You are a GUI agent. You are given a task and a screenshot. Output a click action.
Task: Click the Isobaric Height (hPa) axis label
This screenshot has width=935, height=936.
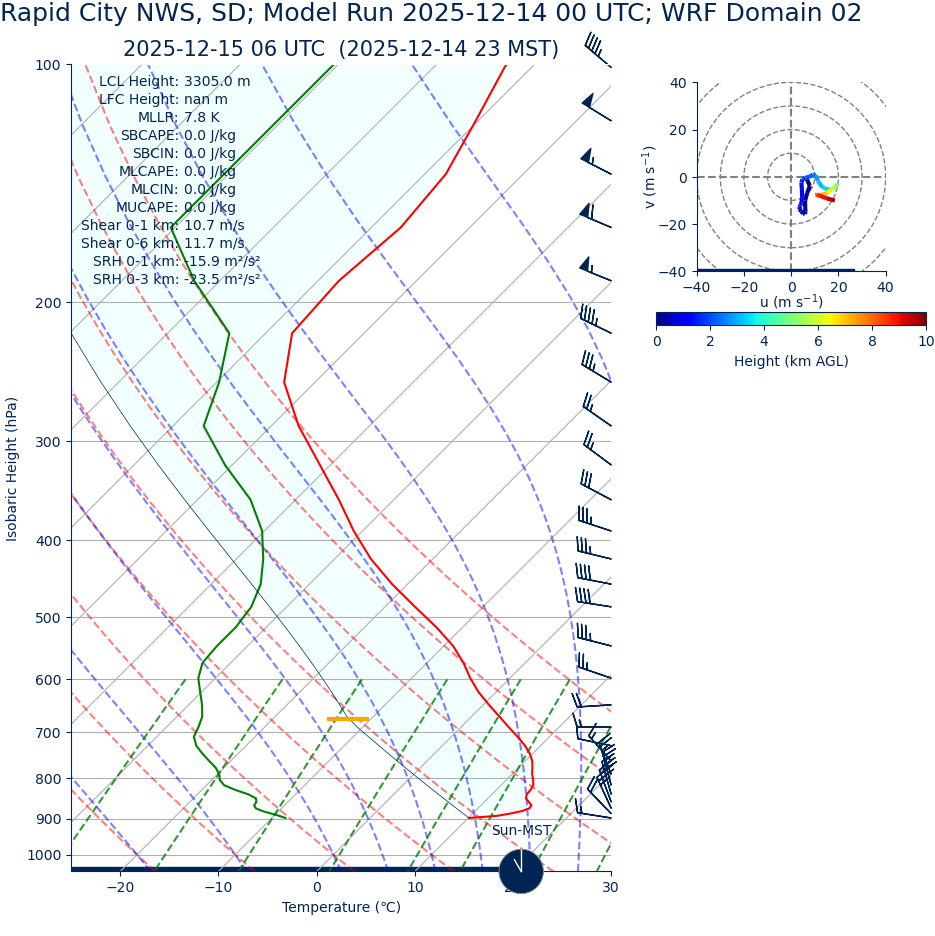(12, 469)
